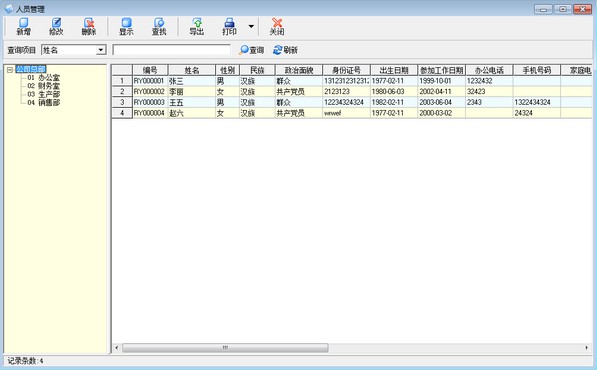
Task: Select 03 生产部 in department tree
Action: (43, 94)
